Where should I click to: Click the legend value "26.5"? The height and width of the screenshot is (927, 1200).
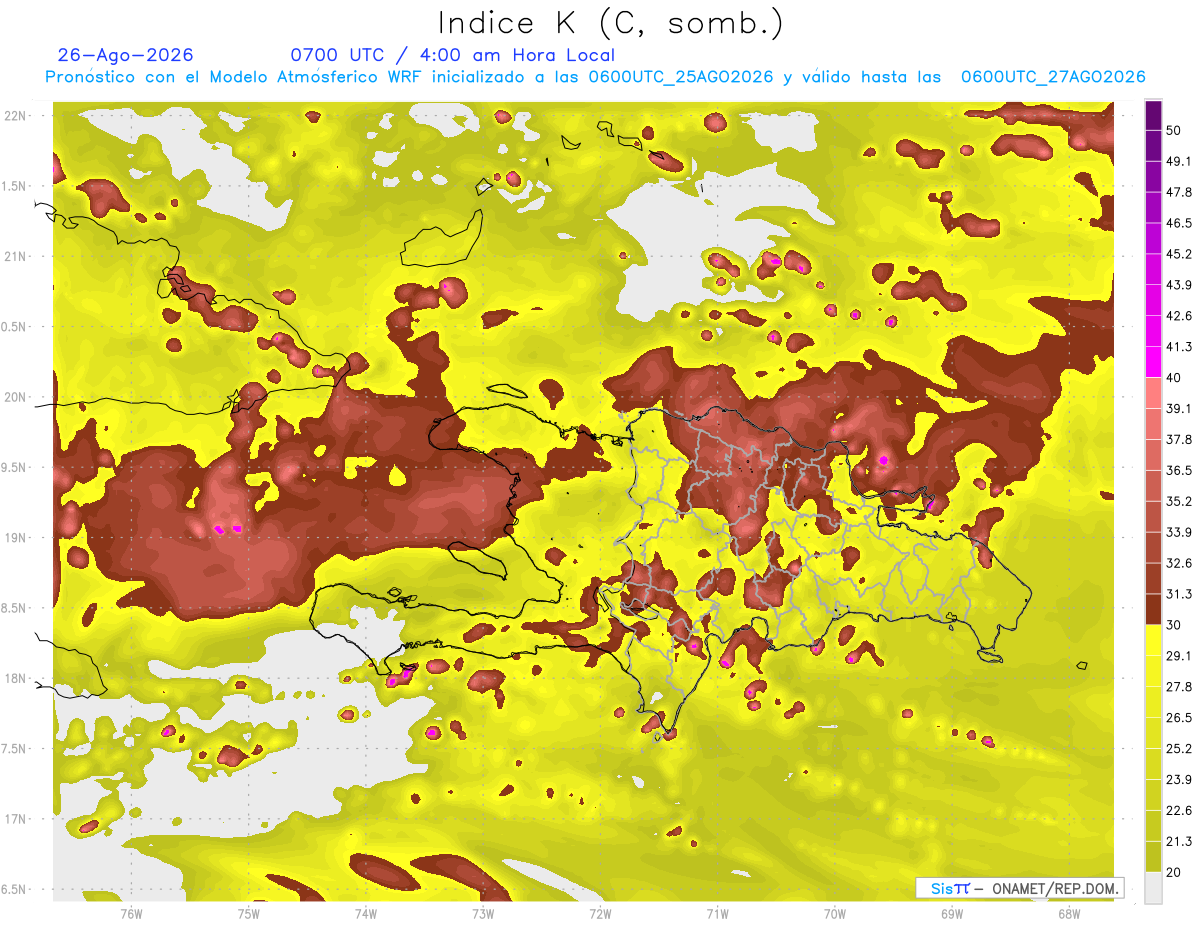tap(1179, 718)
